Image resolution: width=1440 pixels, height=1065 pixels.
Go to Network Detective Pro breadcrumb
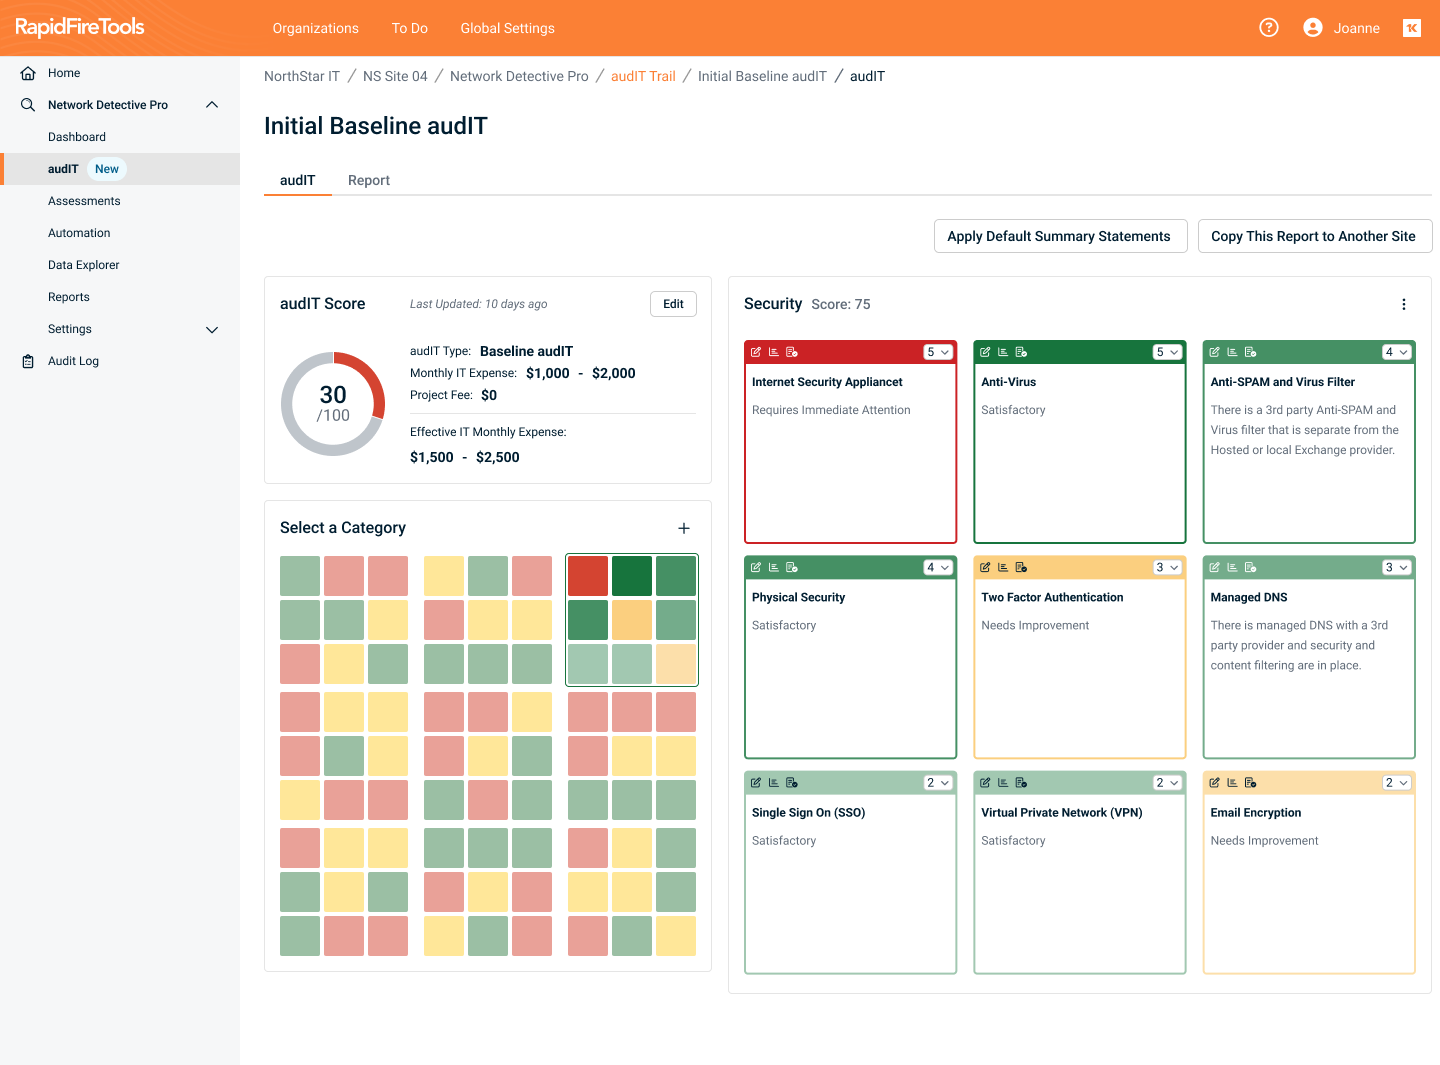519,76
